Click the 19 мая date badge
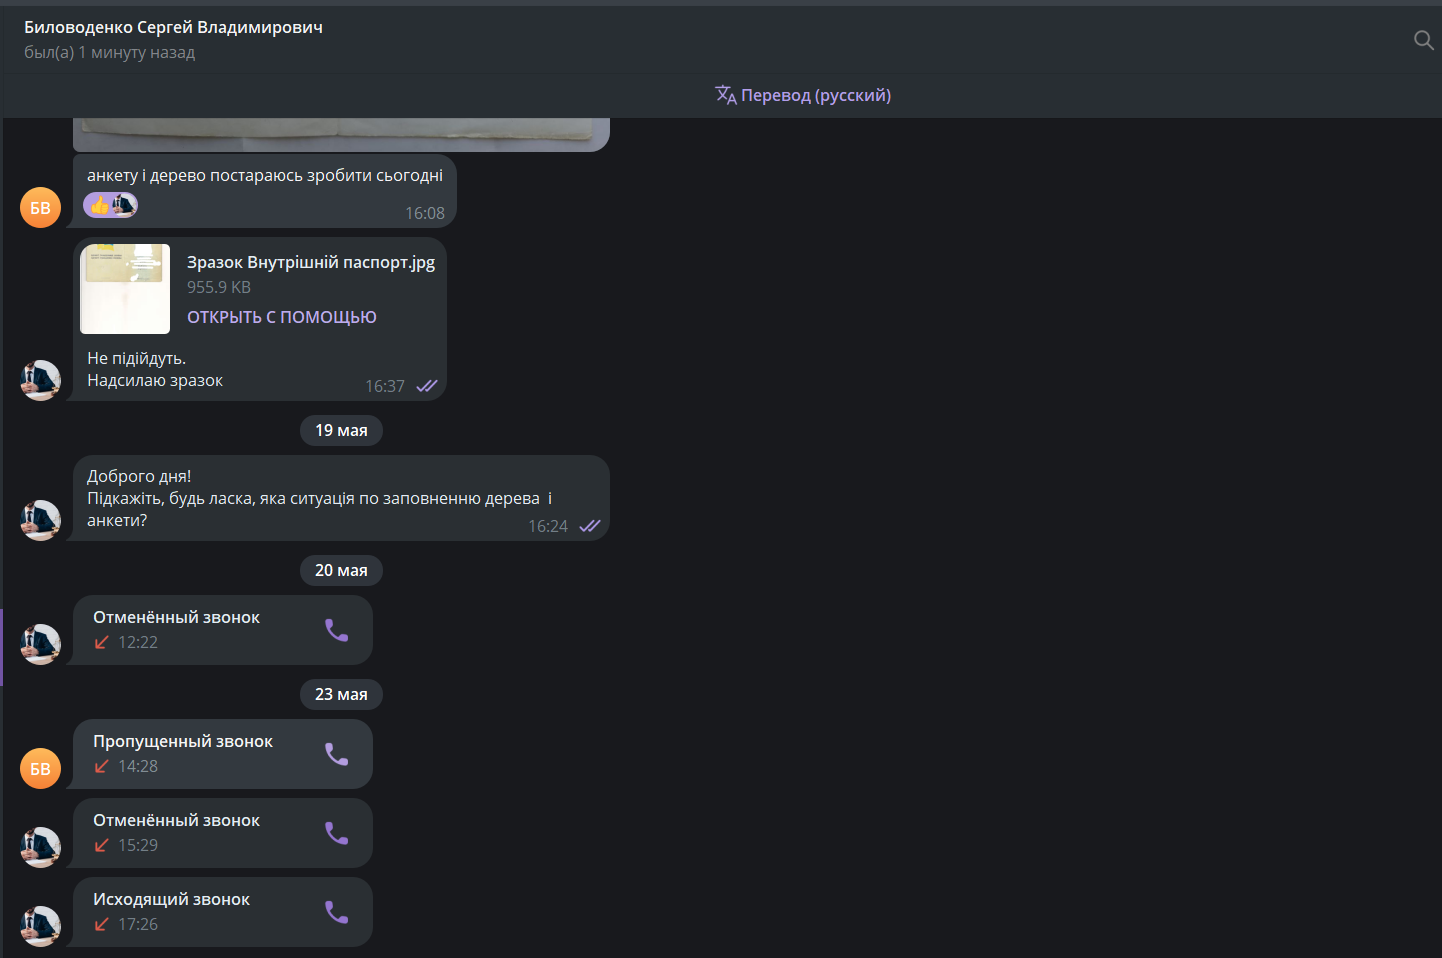Screen dimensions: 1442x958 point(341,430)
